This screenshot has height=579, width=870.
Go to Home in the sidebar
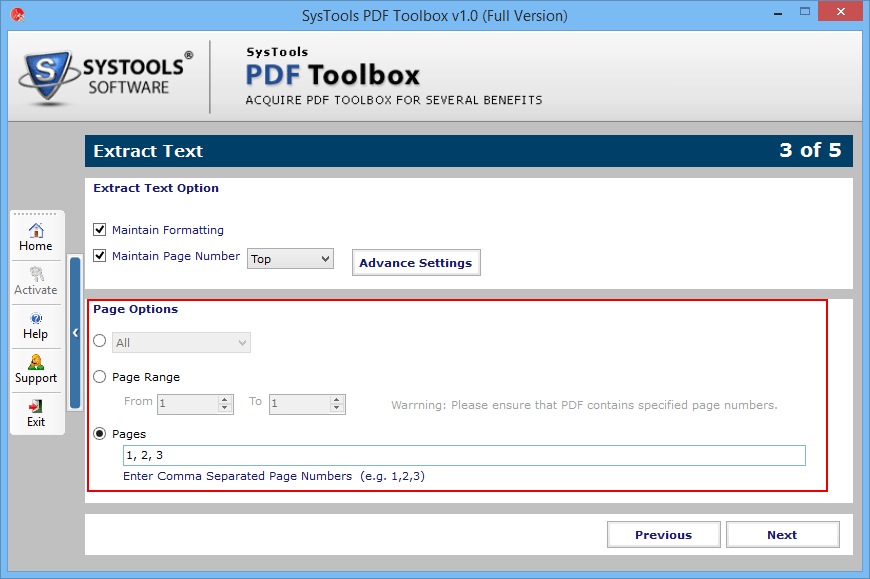(x=36, y=237)
